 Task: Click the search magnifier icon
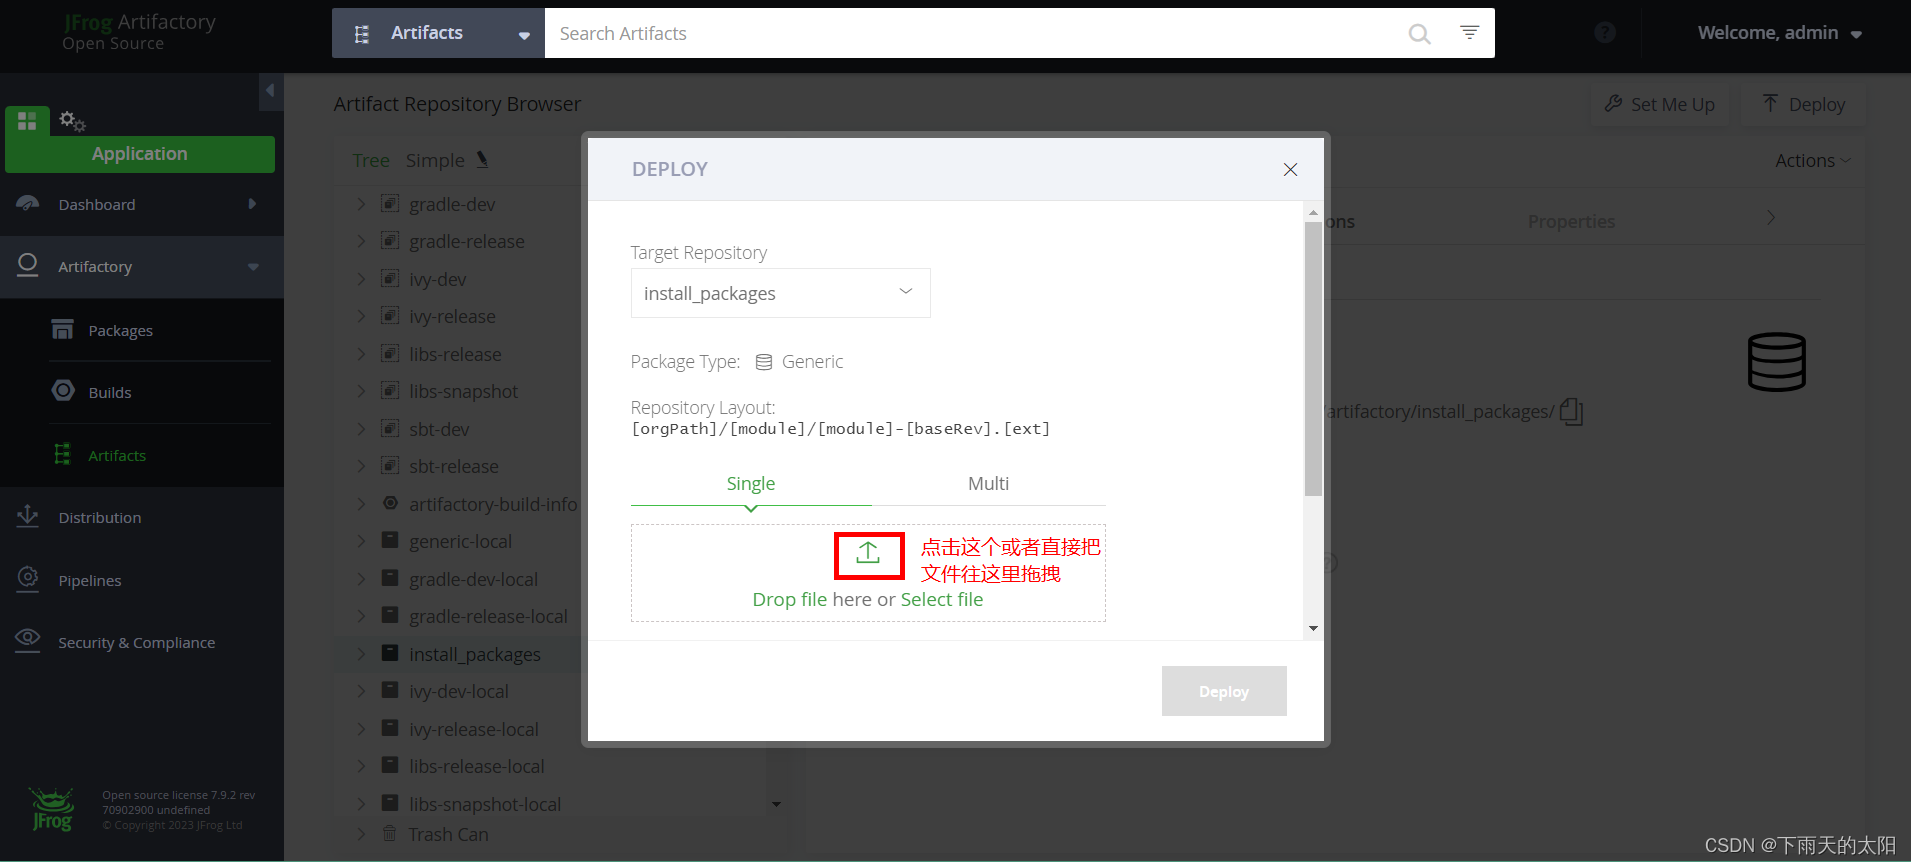(x=1419, y=34)
